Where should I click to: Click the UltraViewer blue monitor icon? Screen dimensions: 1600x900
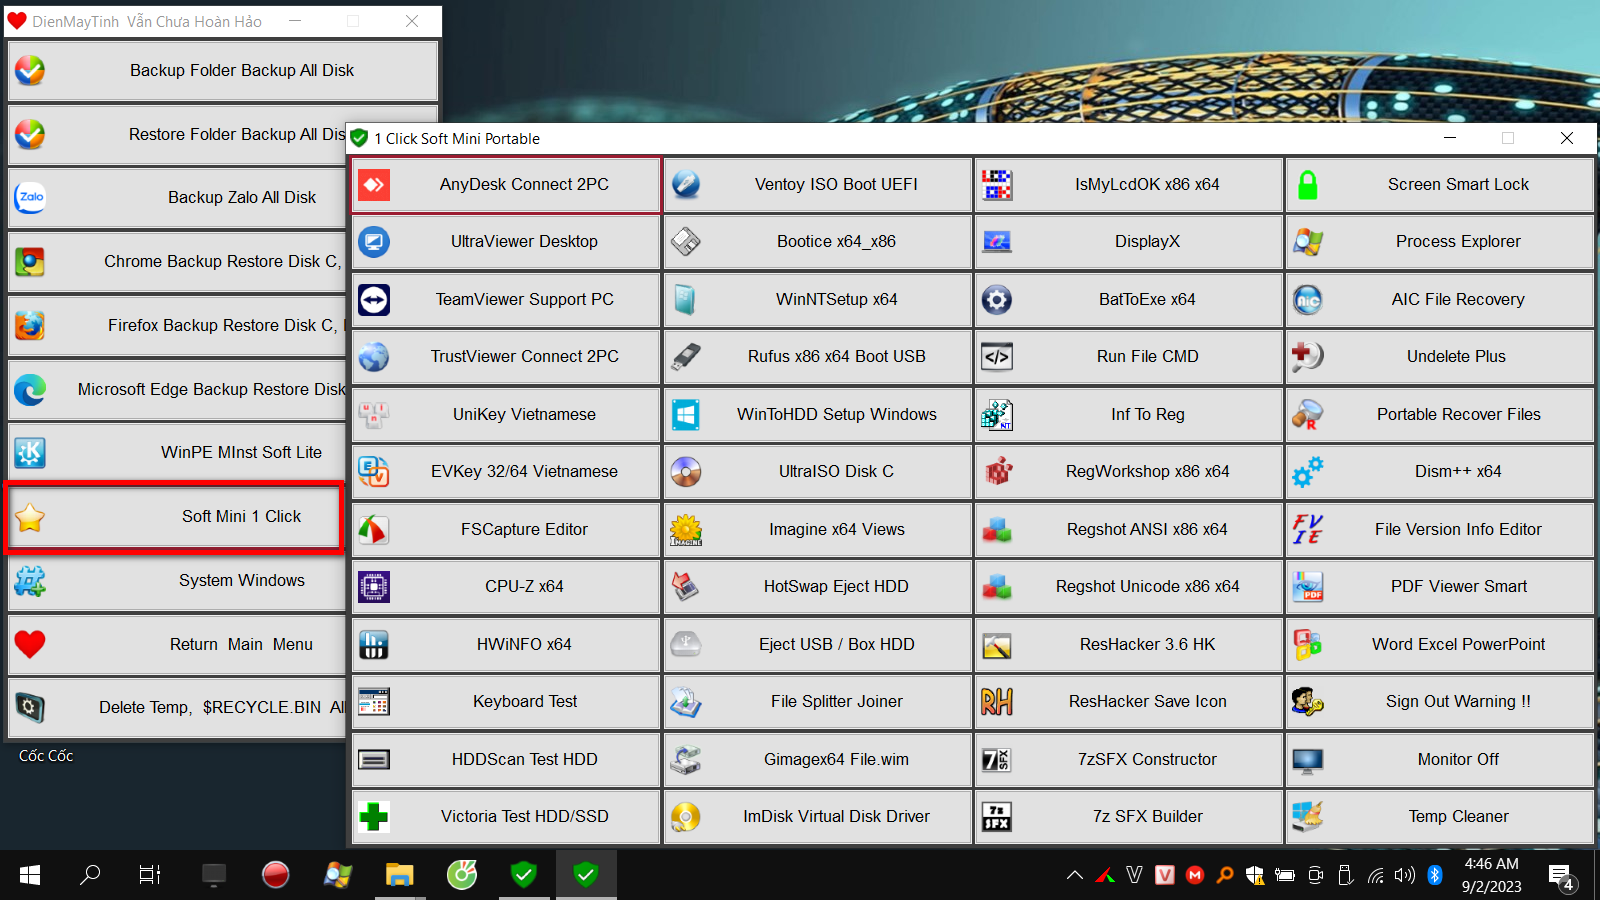(374, 242)
